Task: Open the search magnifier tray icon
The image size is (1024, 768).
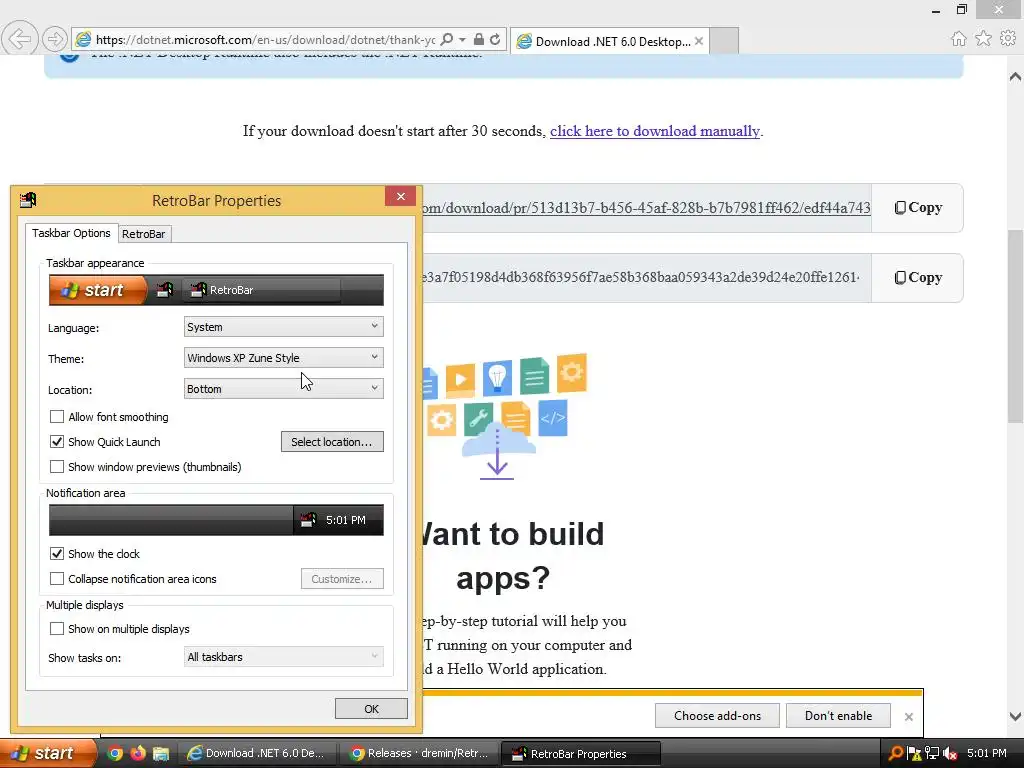Action: (x=896, y=753)
